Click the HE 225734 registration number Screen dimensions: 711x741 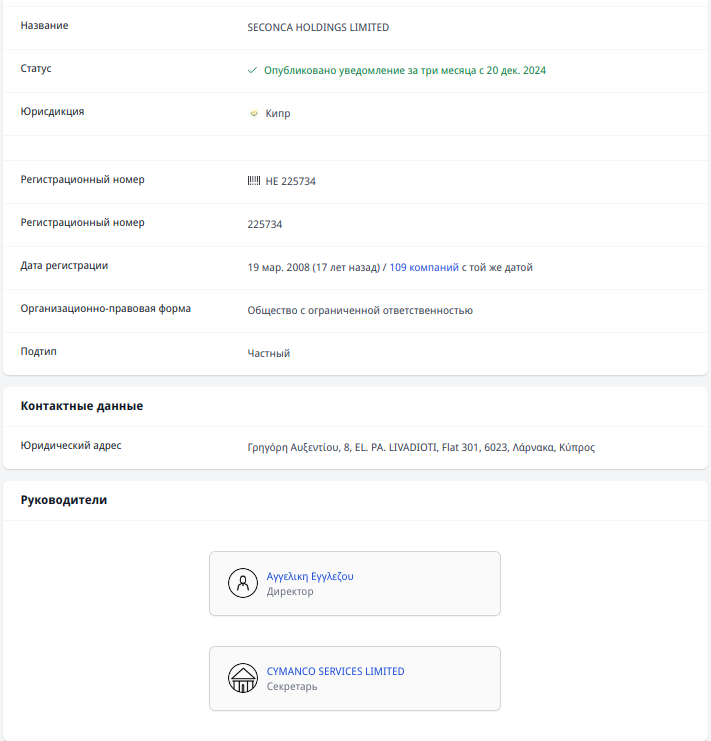[x=291, y=181]
